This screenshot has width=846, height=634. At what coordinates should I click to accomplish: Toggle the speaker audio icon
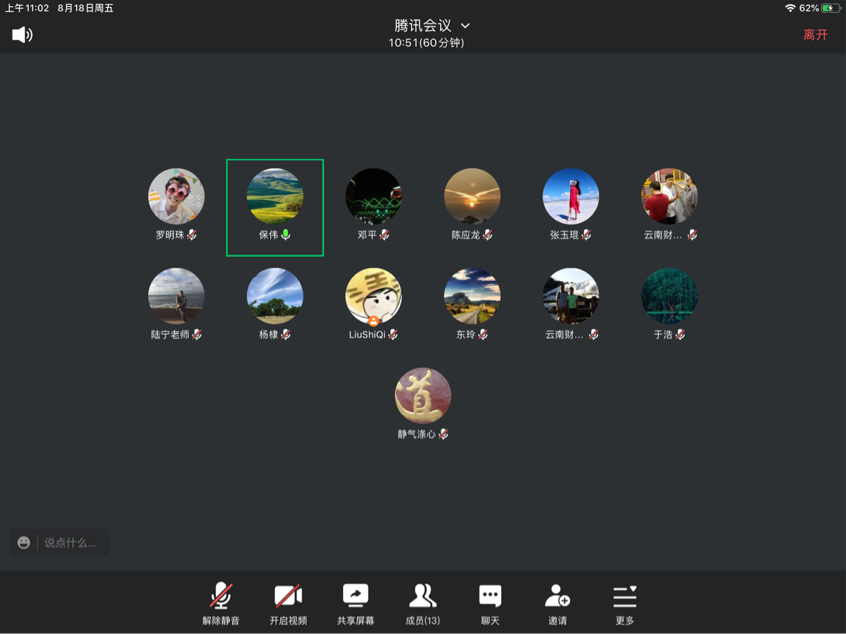[x=22, y=35]
